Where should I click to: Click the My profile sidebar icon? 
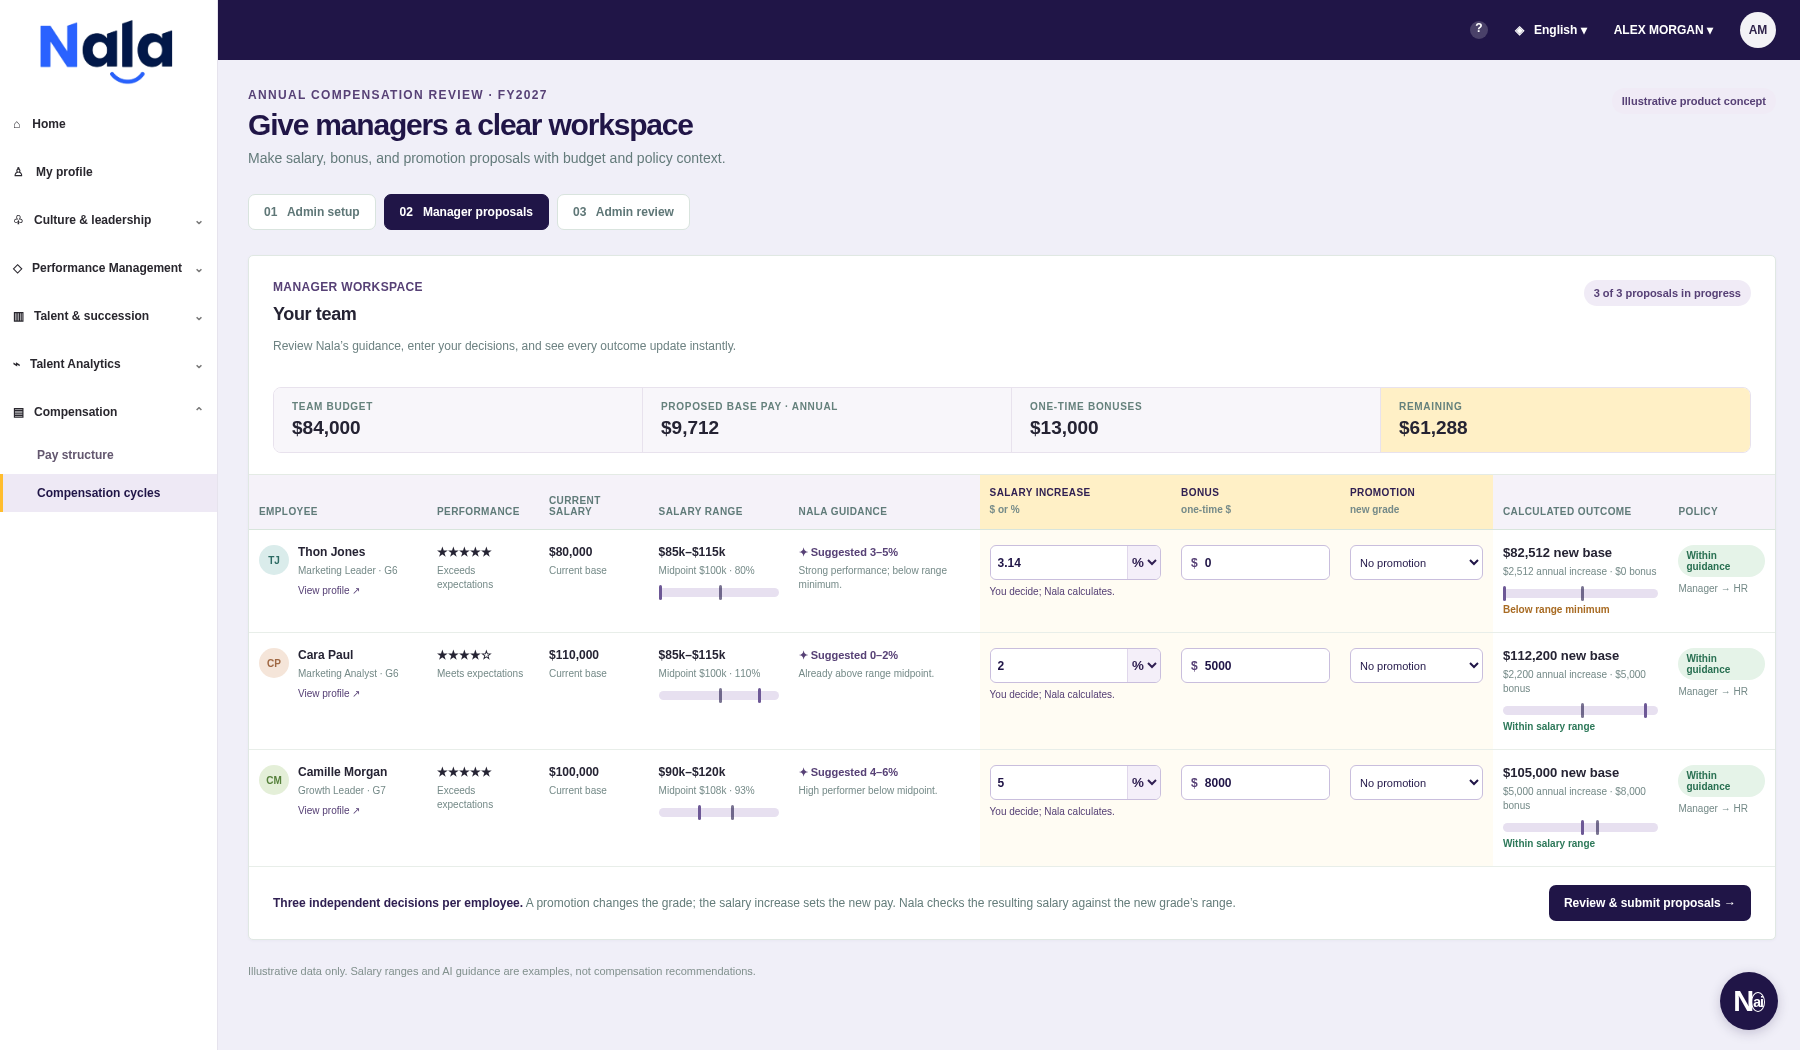click(18, 172)
